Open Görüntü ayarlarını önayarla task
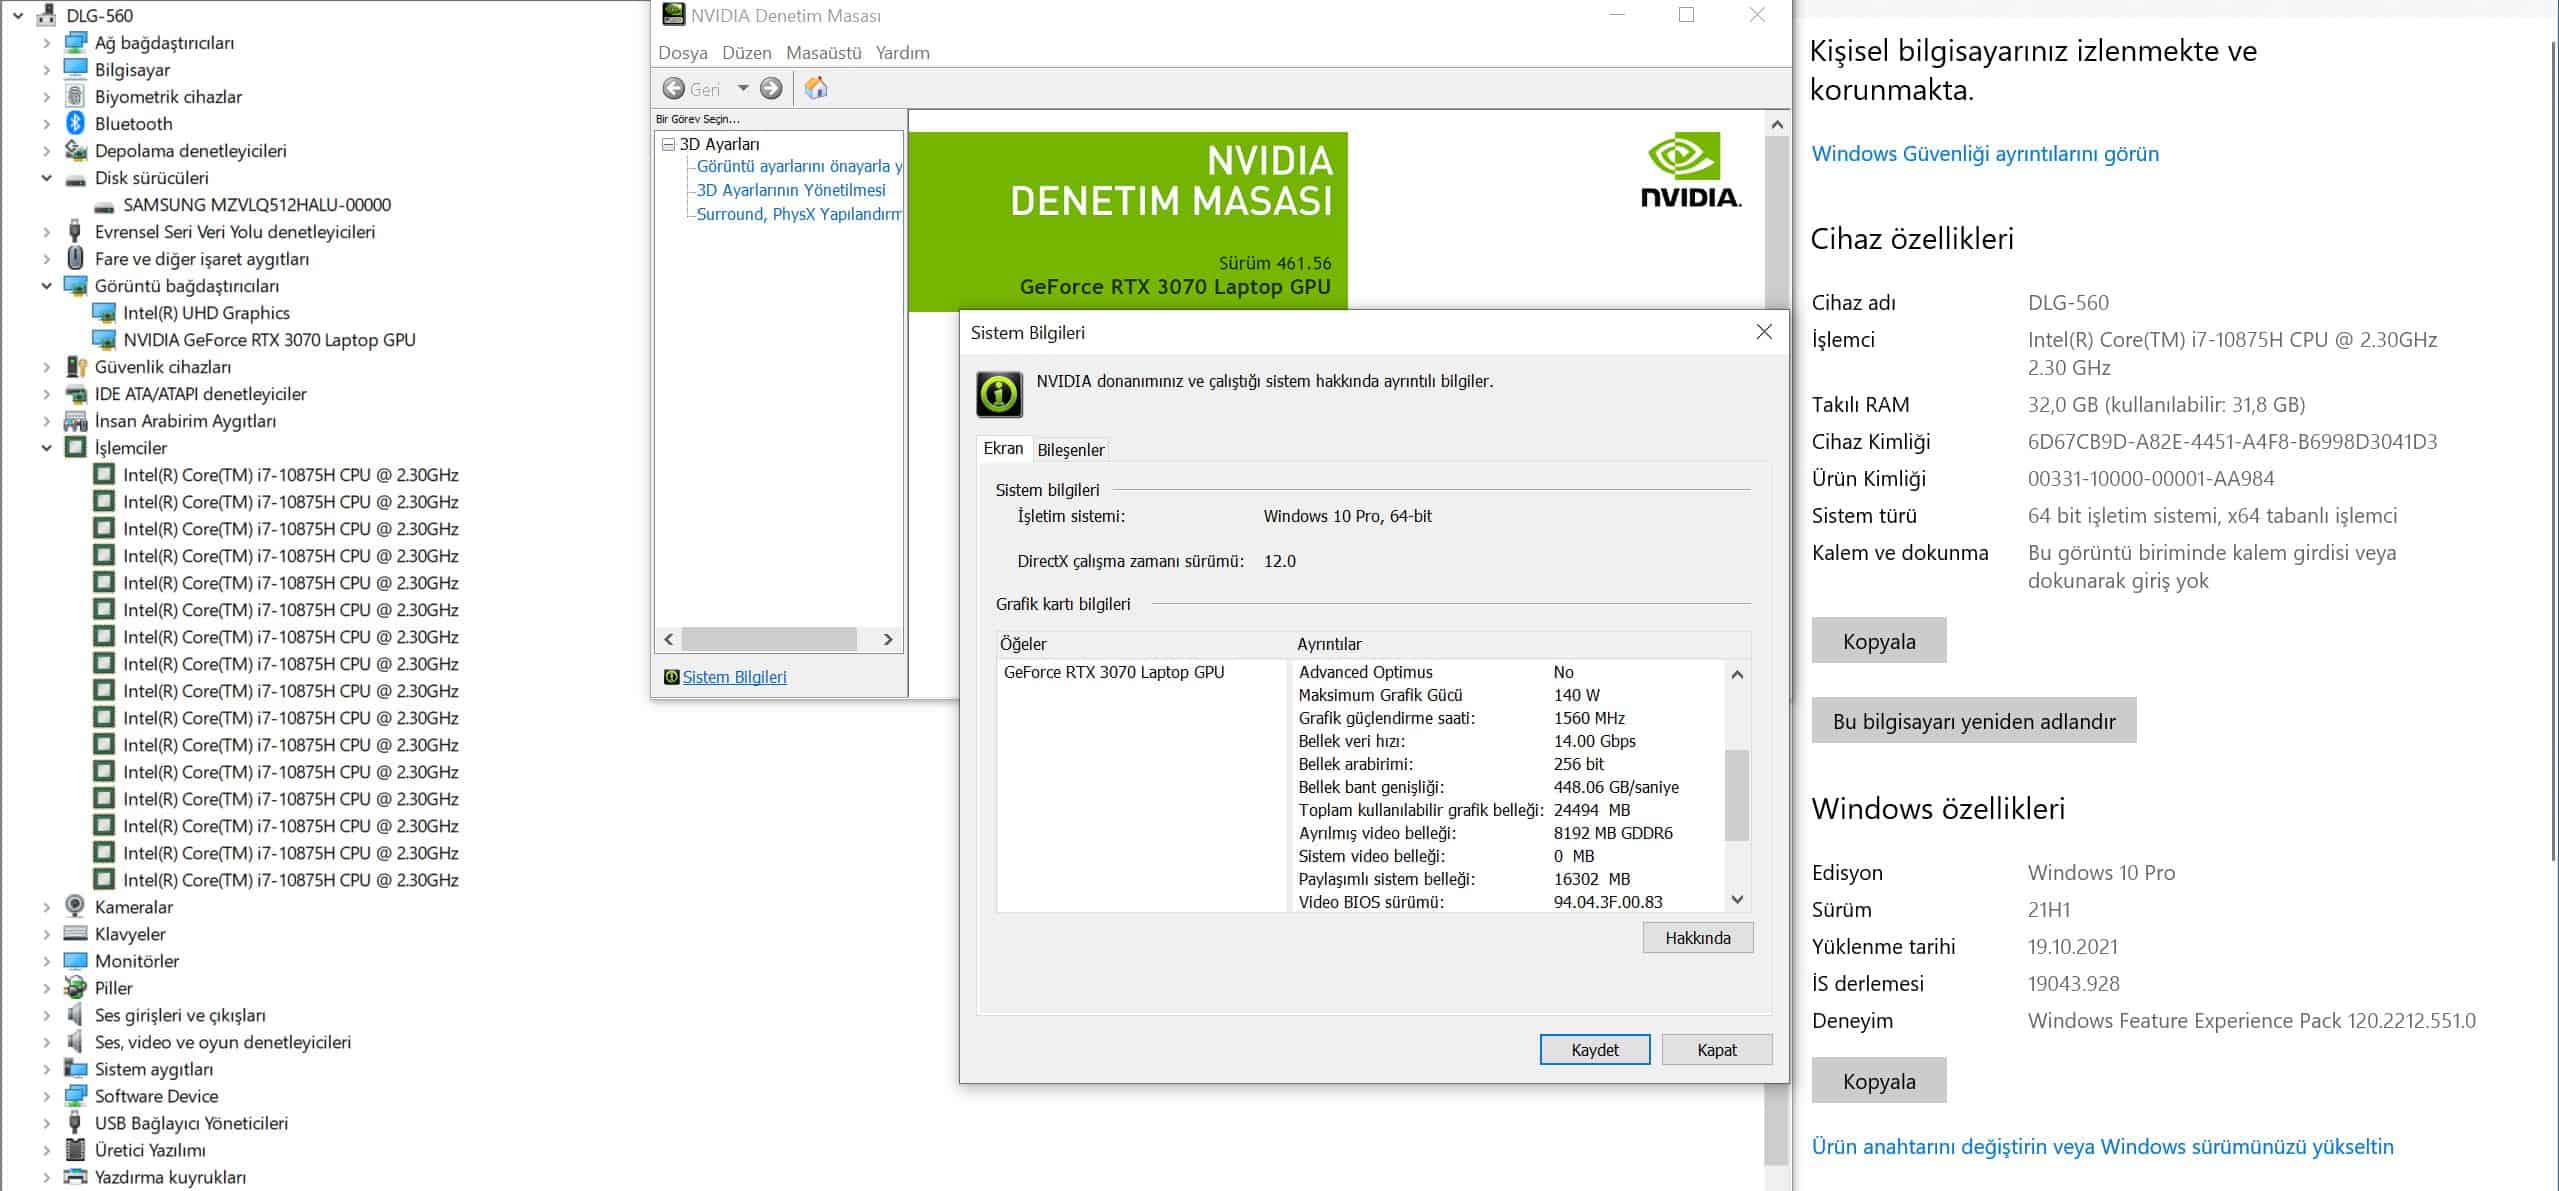Viewport: 2559px width, 1191px height. coord(799,166)
